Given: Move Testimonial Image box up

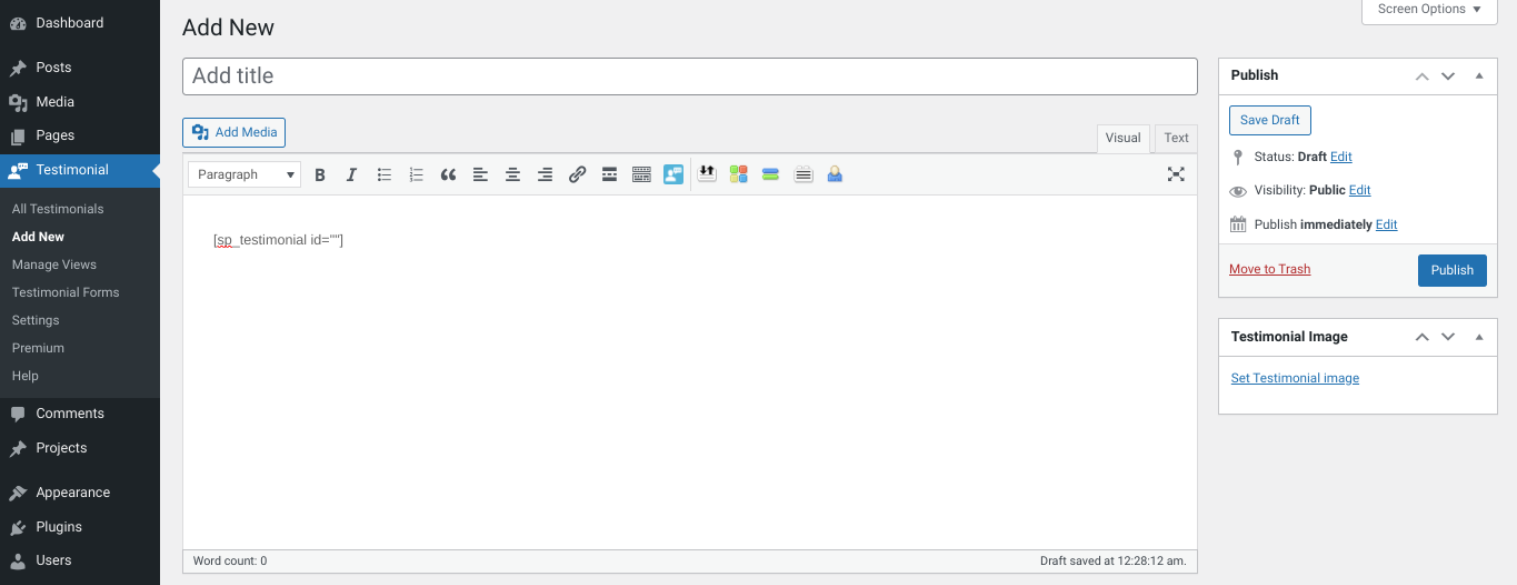Looking at the screenshot, I should coord(1422,337).
